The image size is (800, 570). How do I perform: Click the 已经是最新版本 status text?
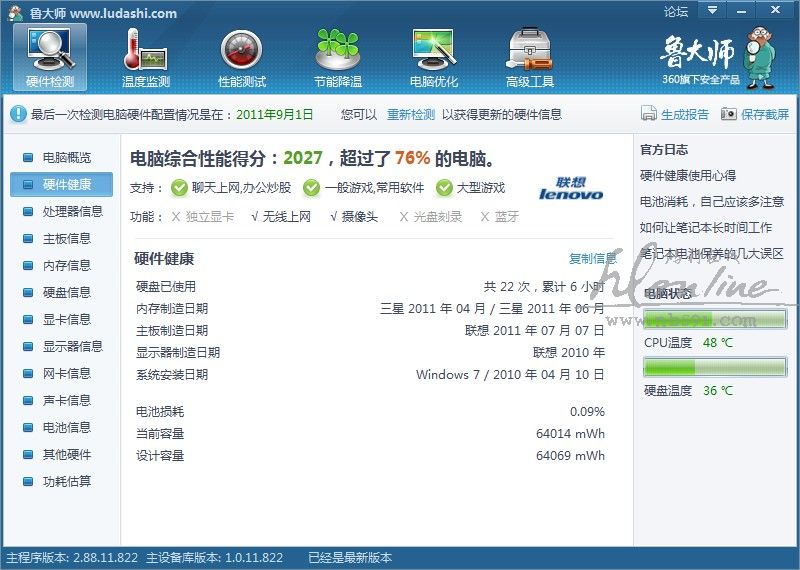point(350,557)
